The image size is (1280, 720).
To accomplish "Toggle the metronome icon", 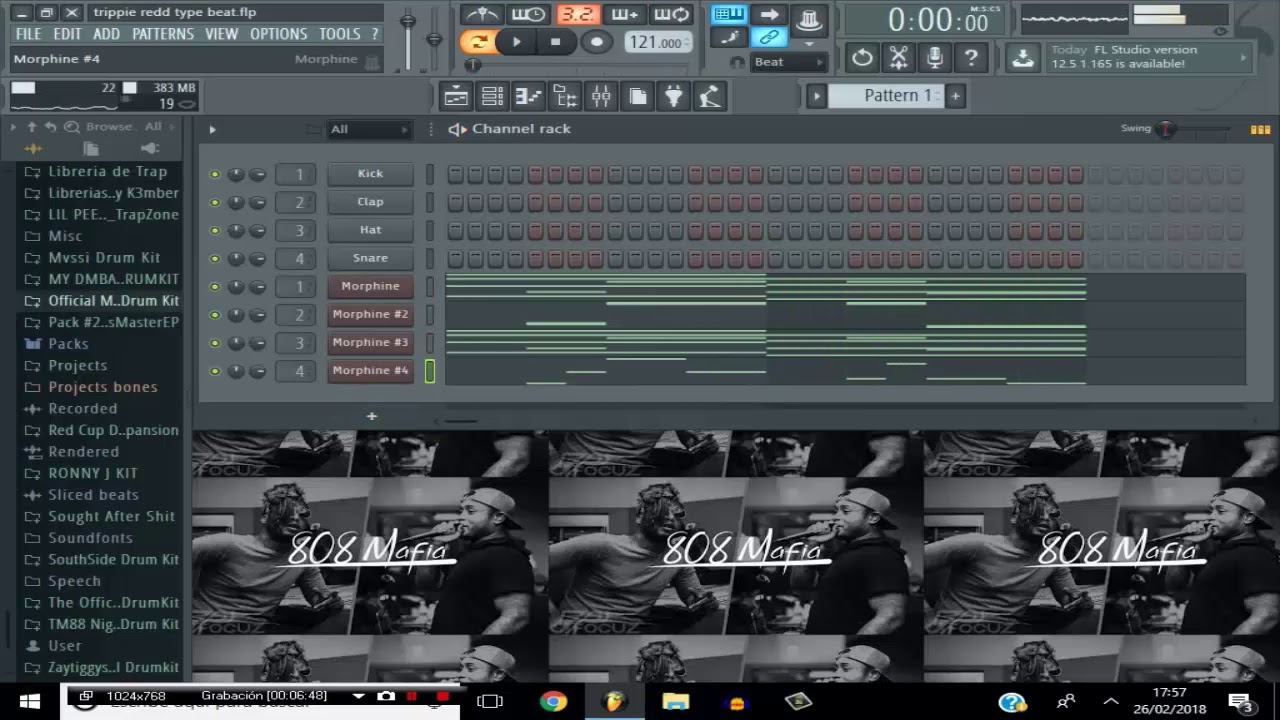I will pyautogui.click(x=481, y=15).
